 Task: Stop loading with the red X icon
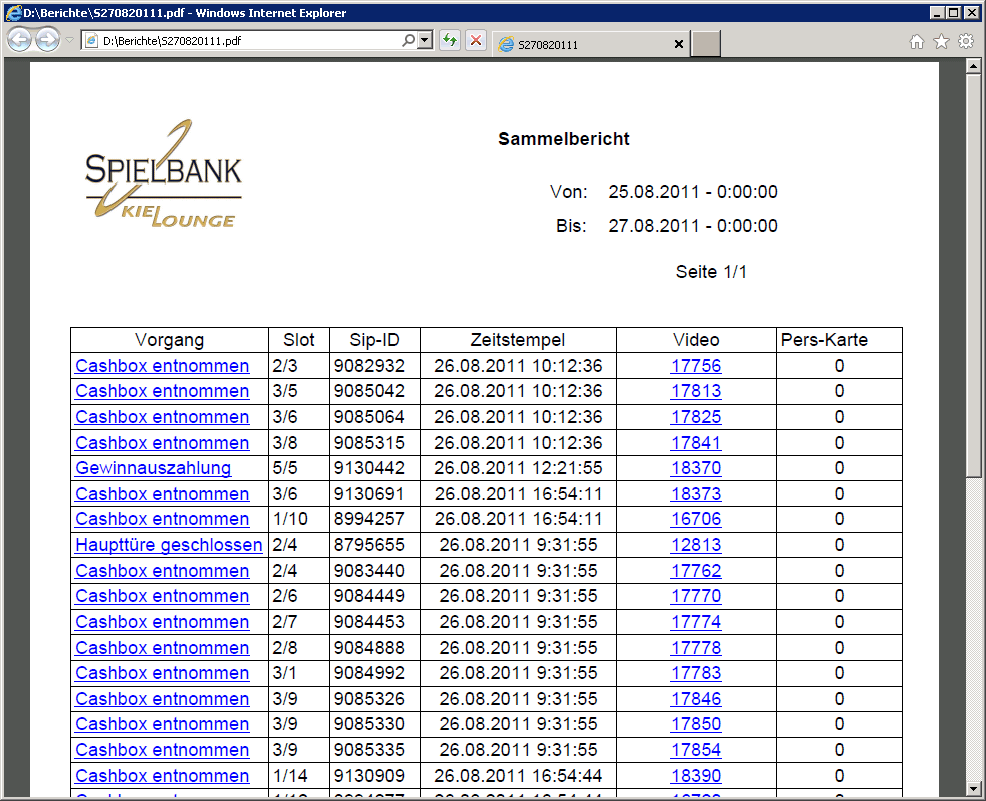click(476, 41)
